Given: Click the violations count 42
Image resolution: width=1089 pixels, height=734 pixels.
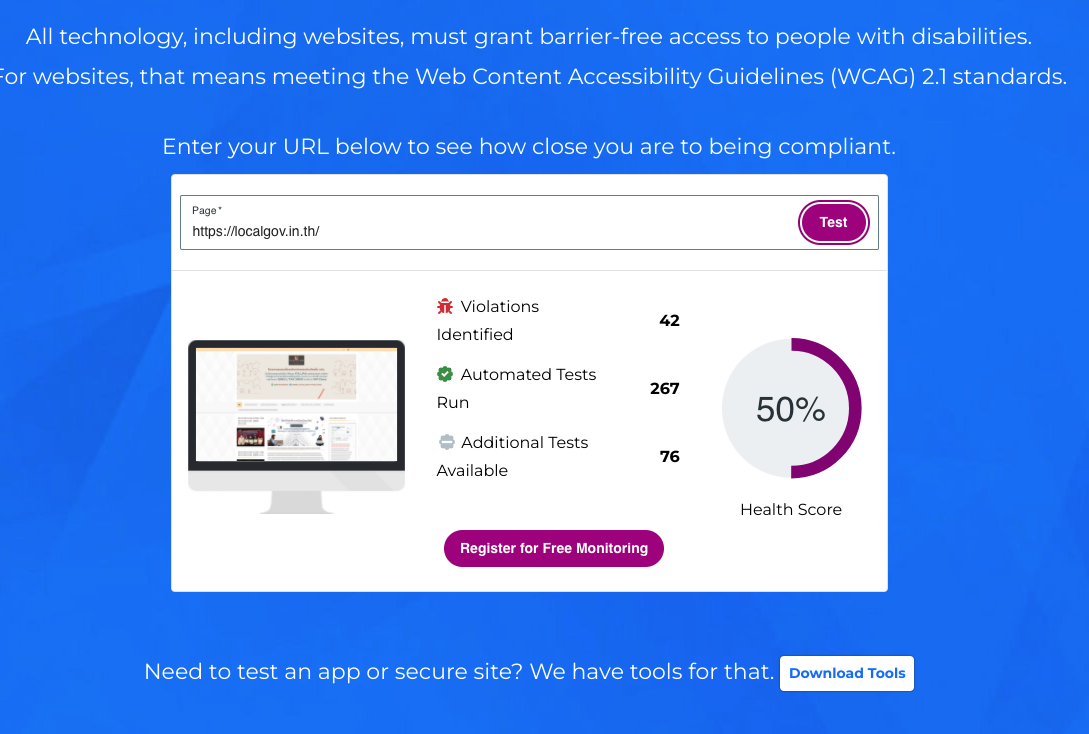Looking at the screenshot, I should point(670,321).
